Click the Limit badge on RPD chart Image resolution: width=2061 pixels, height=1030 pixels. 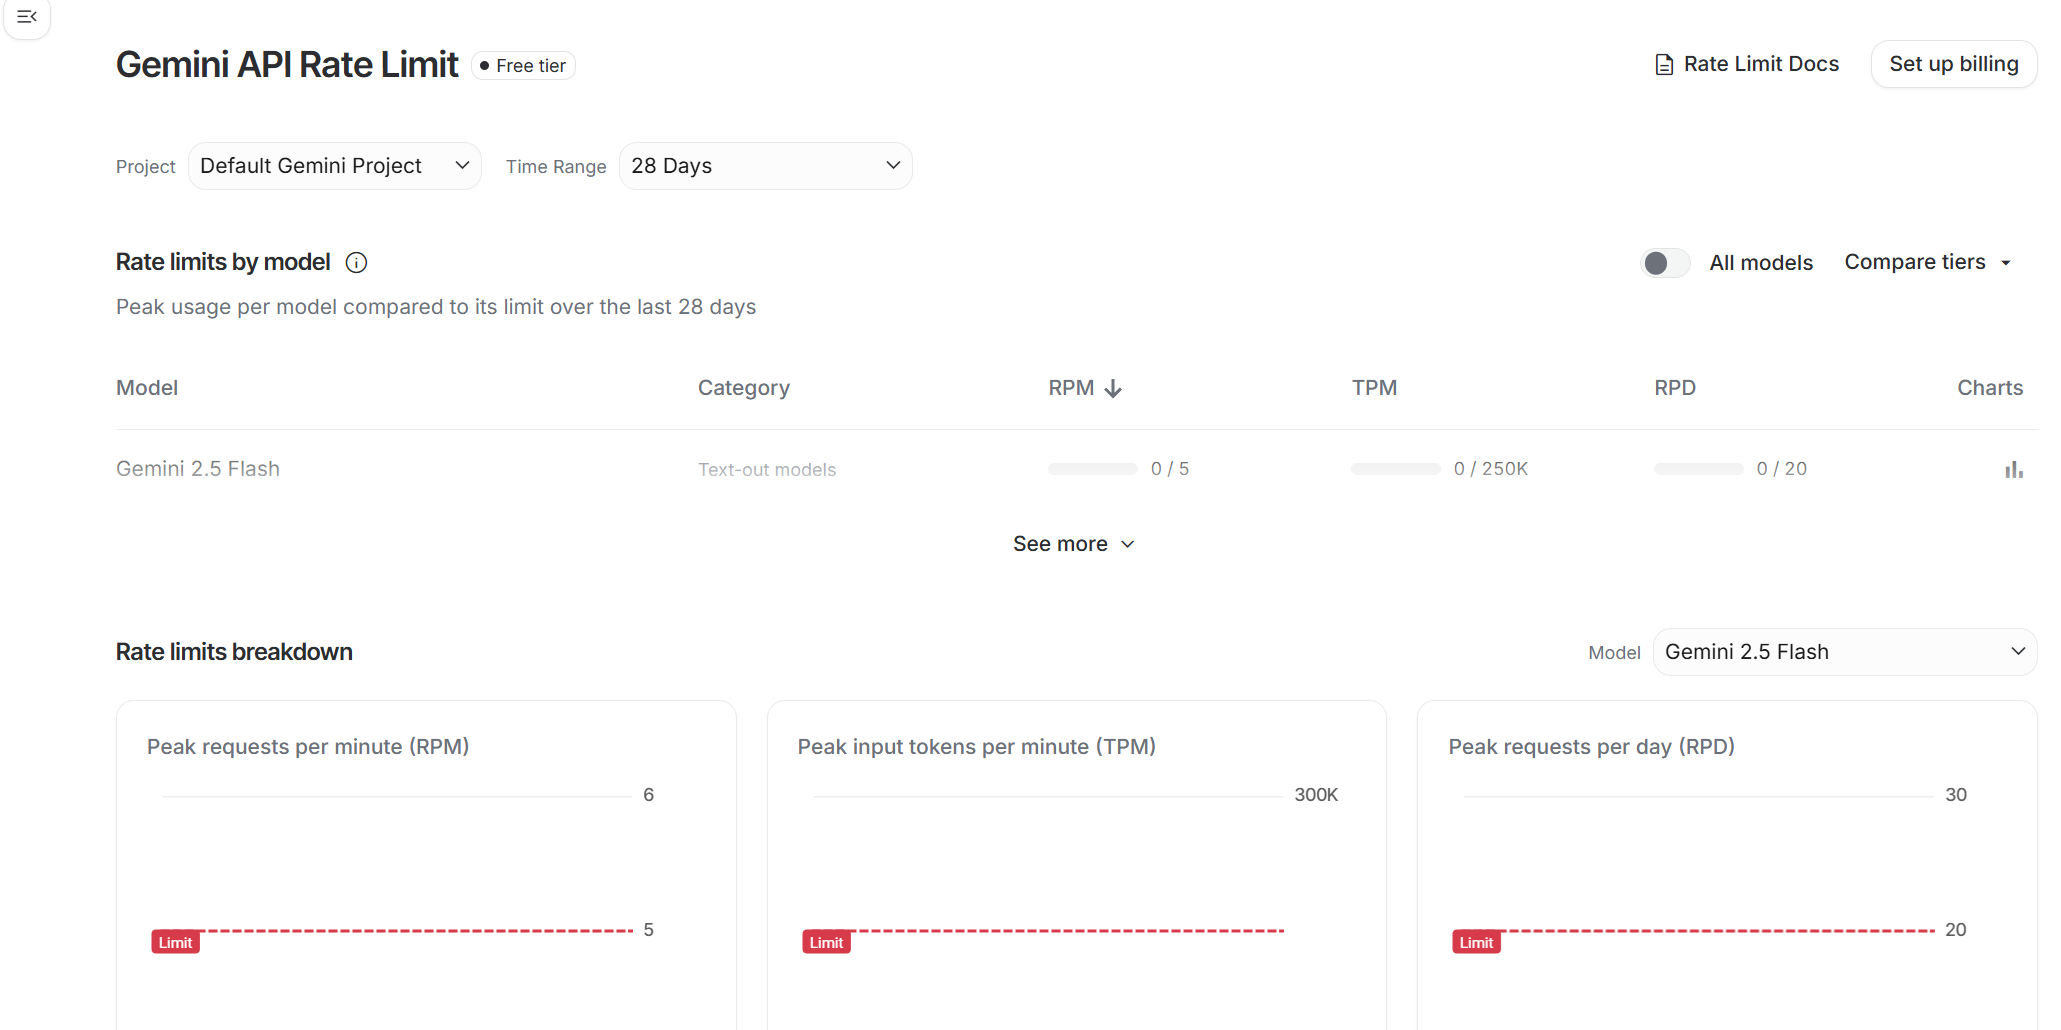pyautogui.click(x=1476, y=942)
